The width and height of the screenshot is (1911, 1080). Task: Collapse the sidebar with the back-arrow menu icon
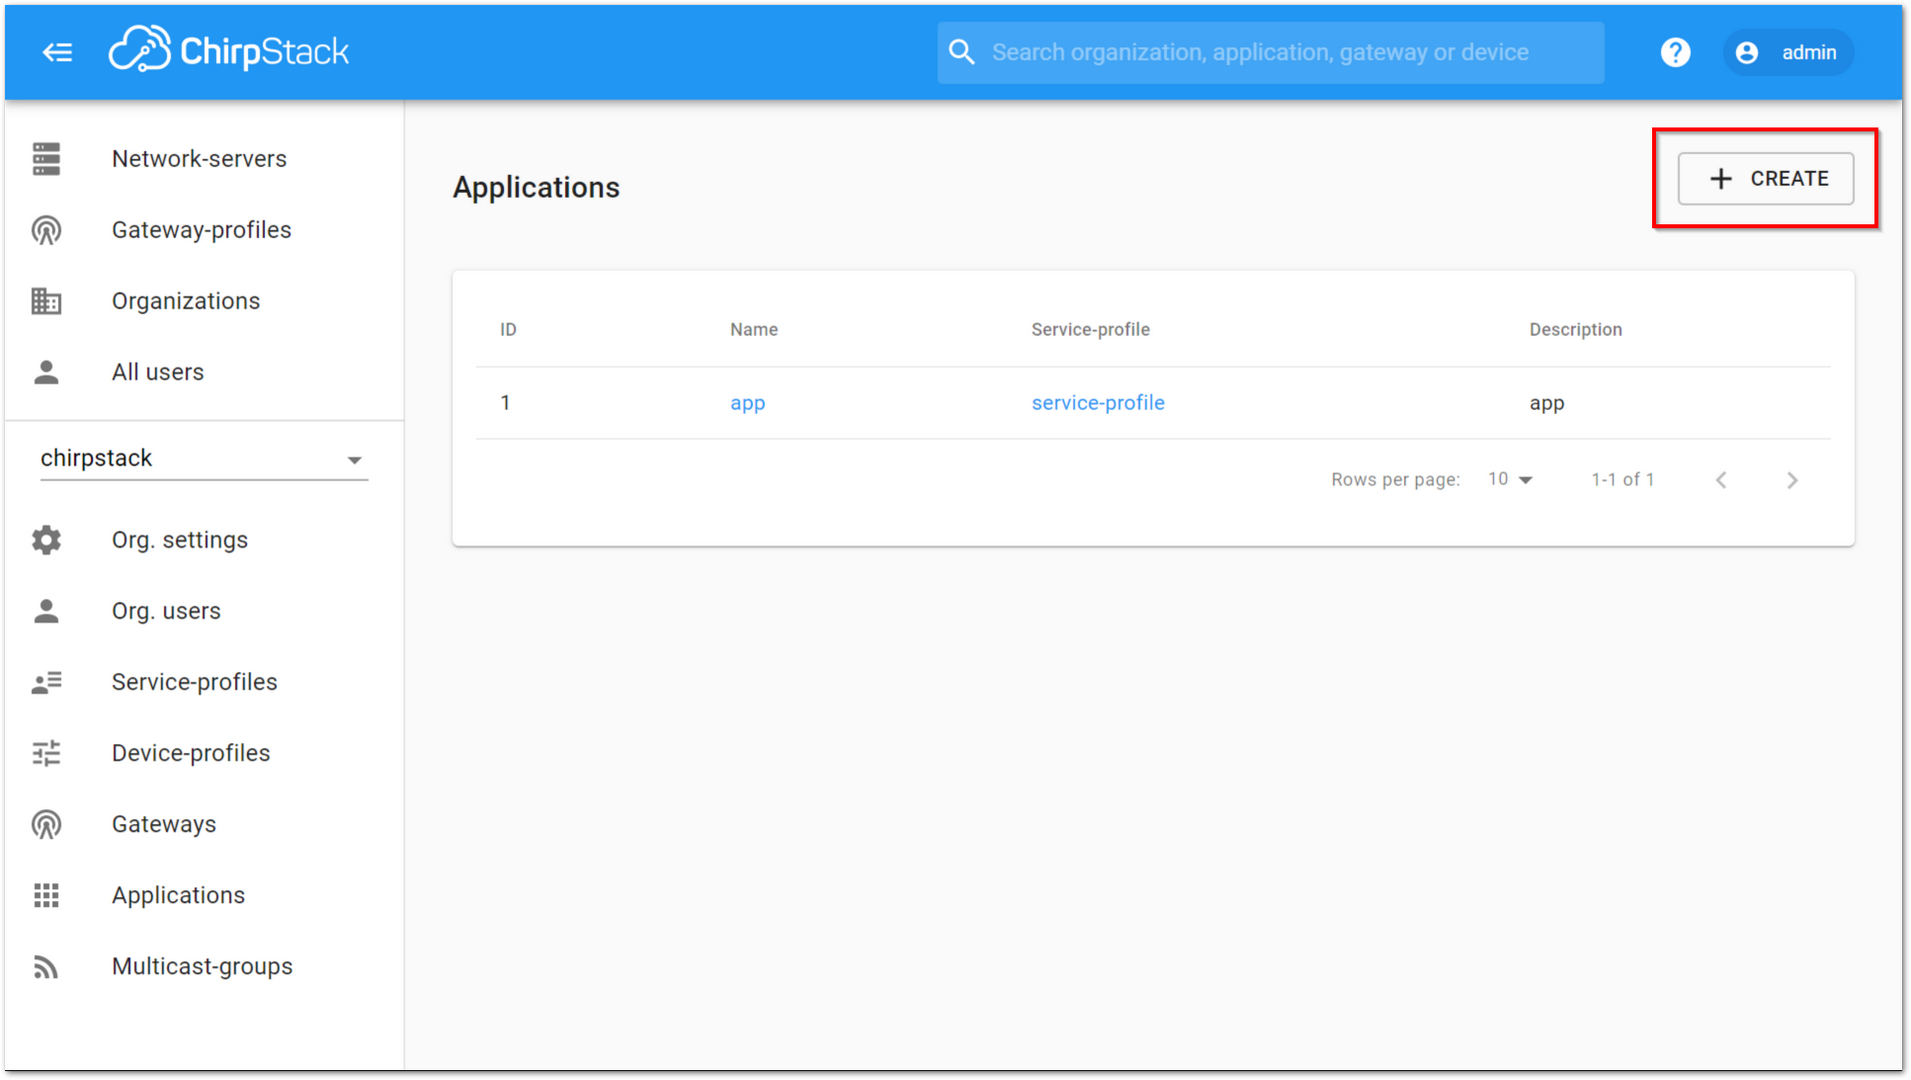57,52
